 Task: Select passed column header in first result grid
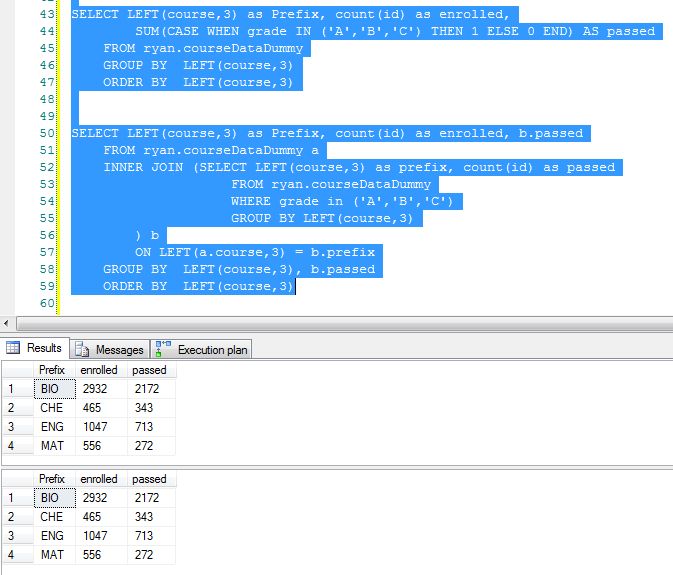point(151,370)
